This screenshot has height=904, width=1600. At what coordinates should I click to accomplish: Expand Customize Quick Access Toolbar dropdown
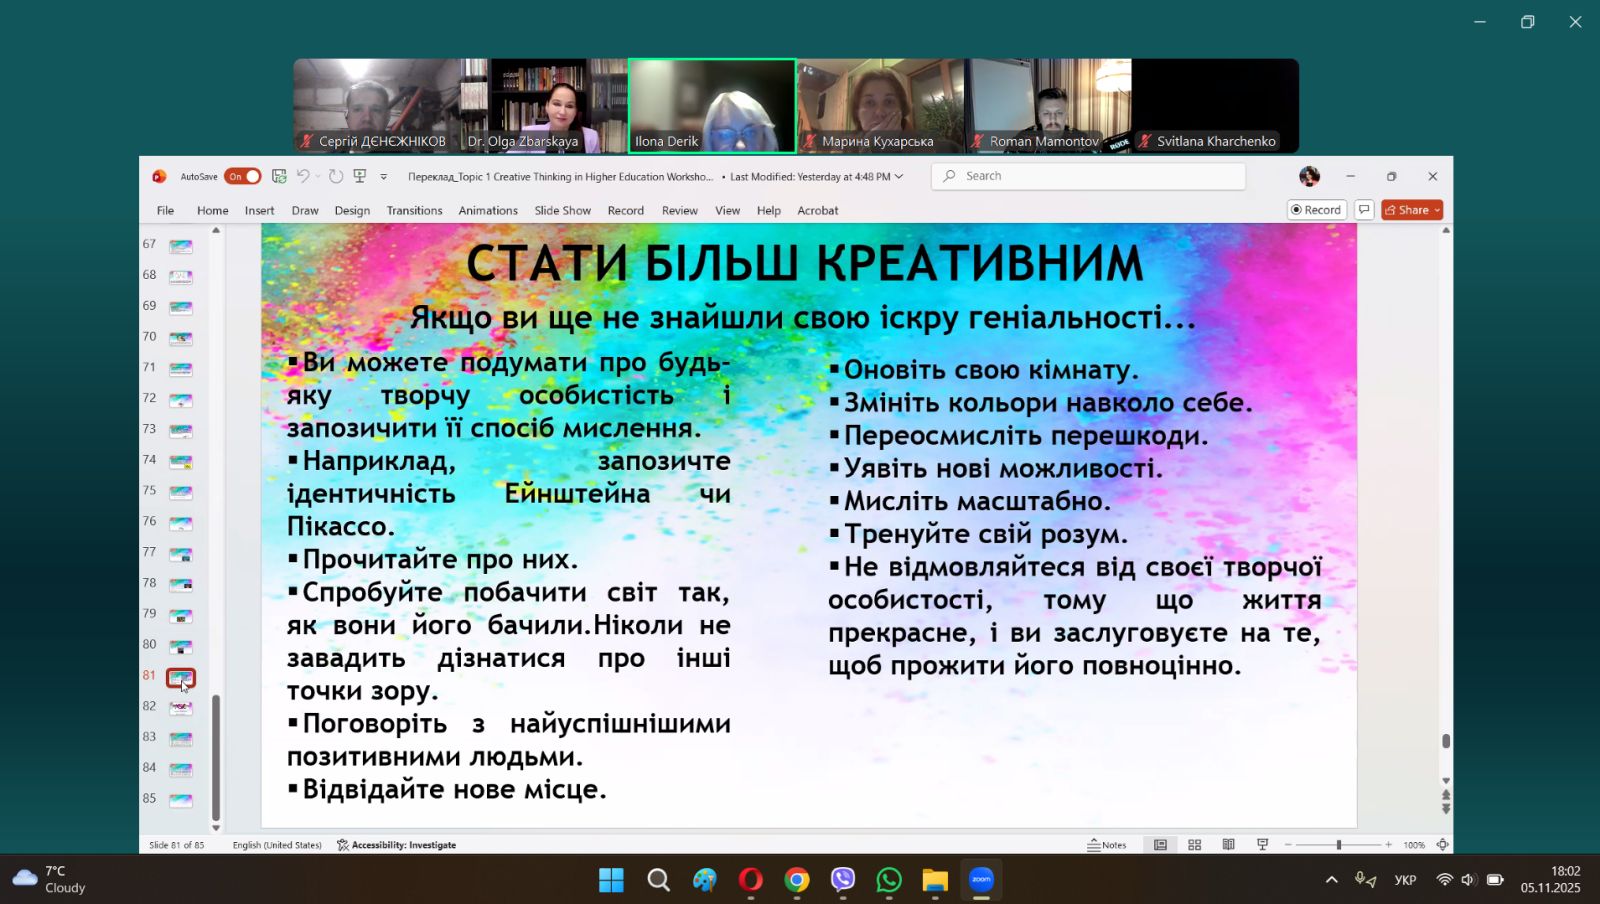point(384,177)
